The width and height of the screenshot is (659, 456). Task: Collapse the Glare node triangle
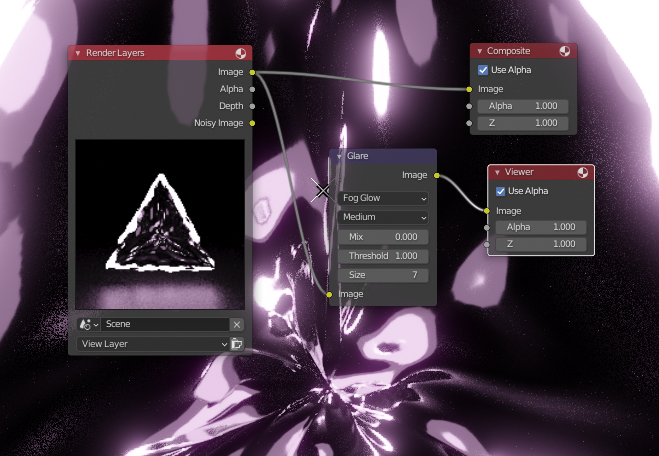(339, 156)
